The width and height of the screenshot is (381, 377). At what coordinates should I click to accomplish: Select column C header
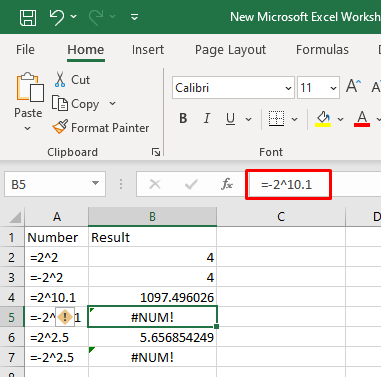coord(281,217)
